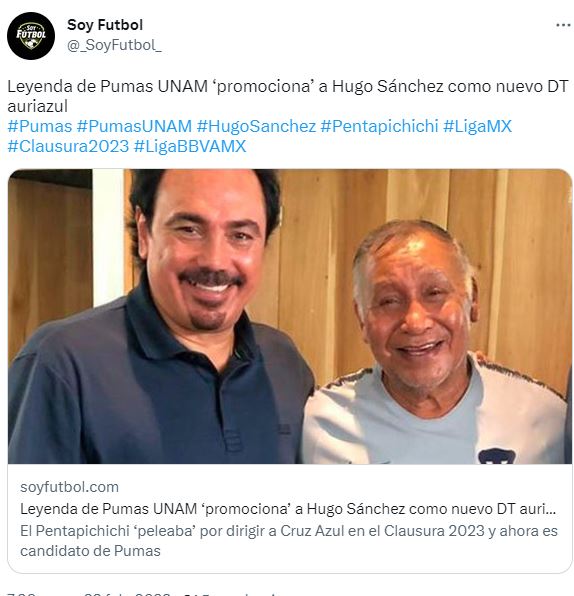Click the soyfutbol.com domain text
Image resolution: width=574 pixels, height=596 pixels.
pyautogui.click(x=69, y=487)
